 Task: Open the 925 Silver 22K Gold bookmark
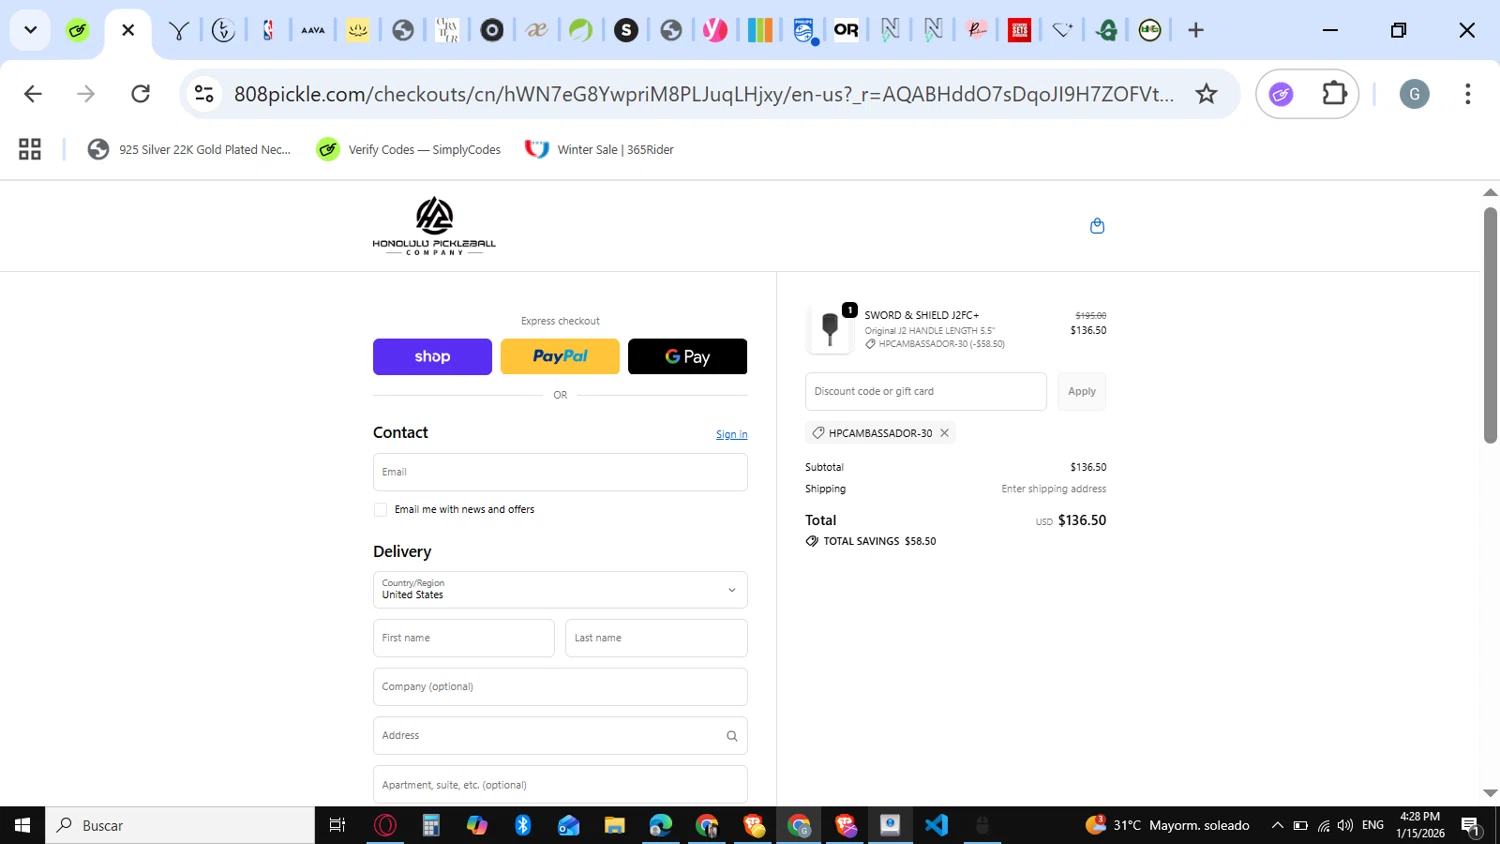pyautogui.click(x=190, y=149)
